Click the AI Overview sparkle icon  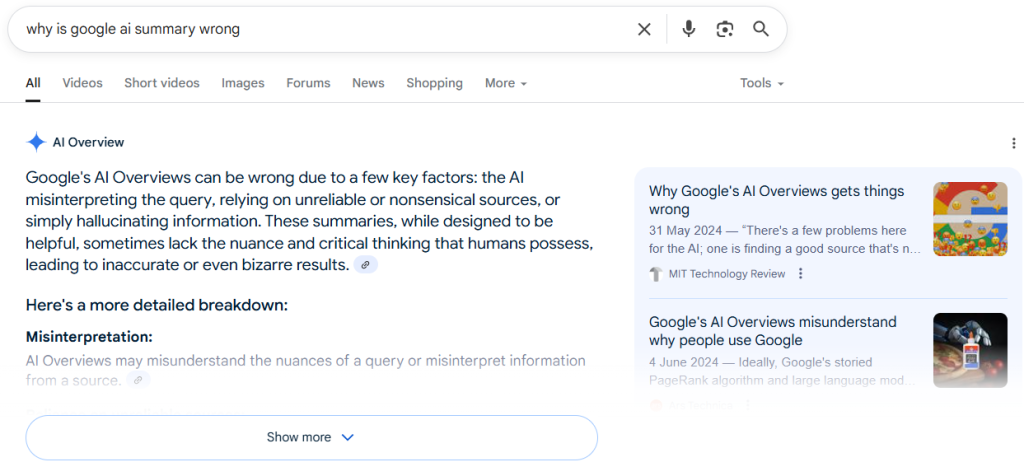[36, 142]
